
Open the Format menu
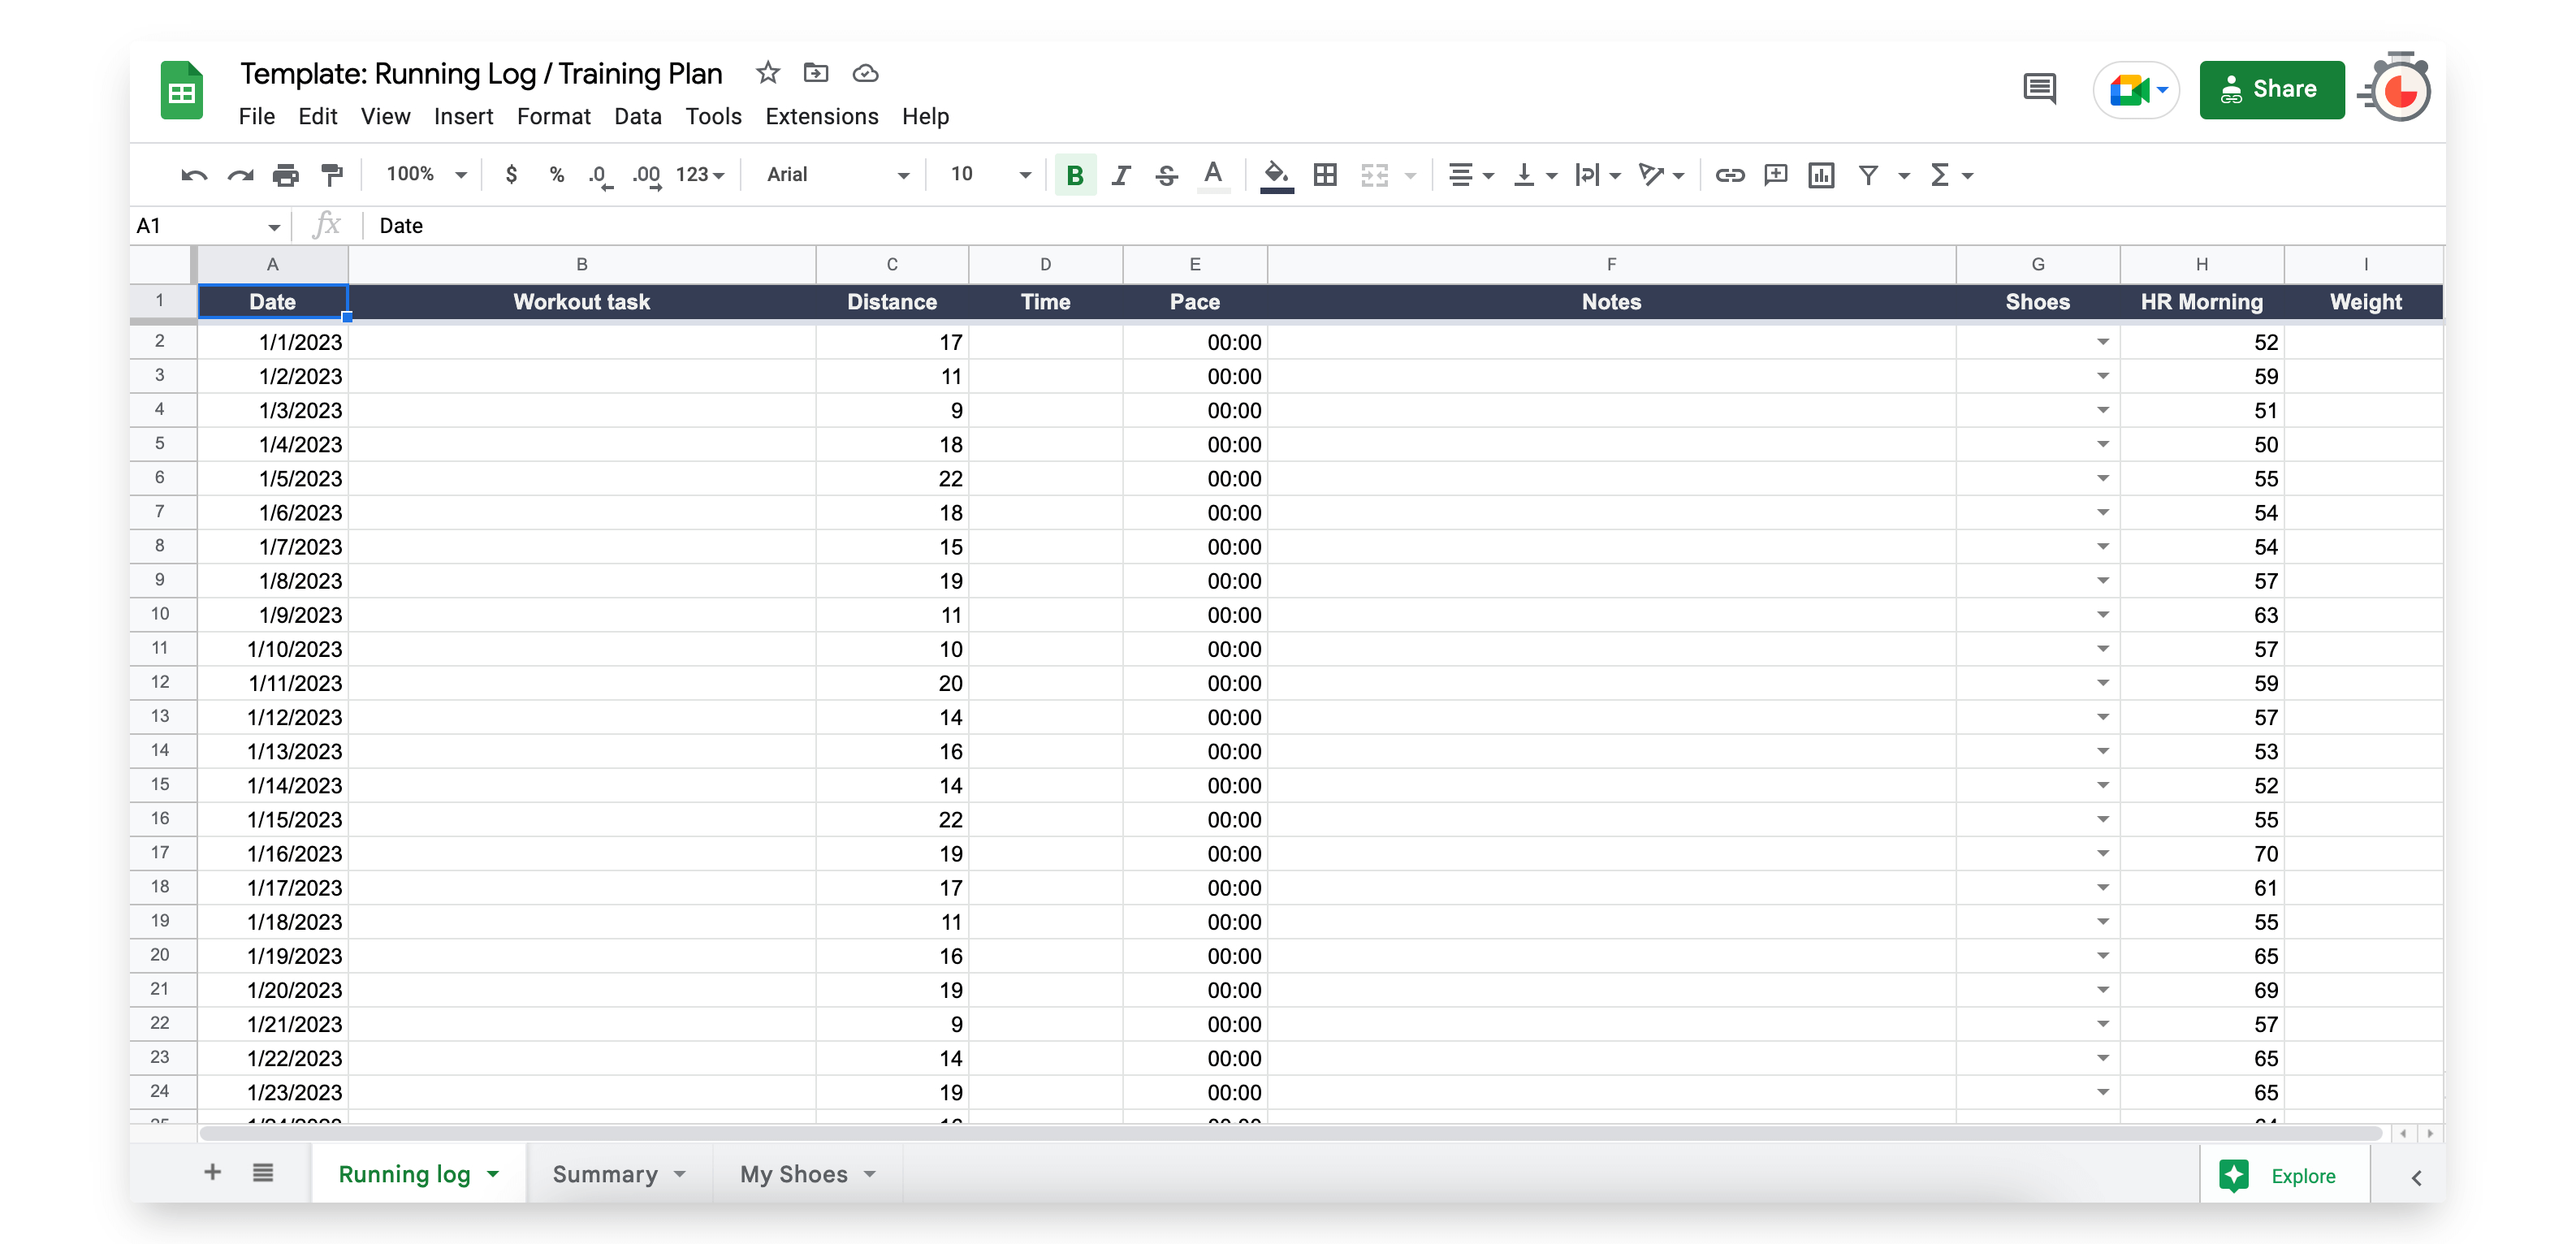pos(553,116)
